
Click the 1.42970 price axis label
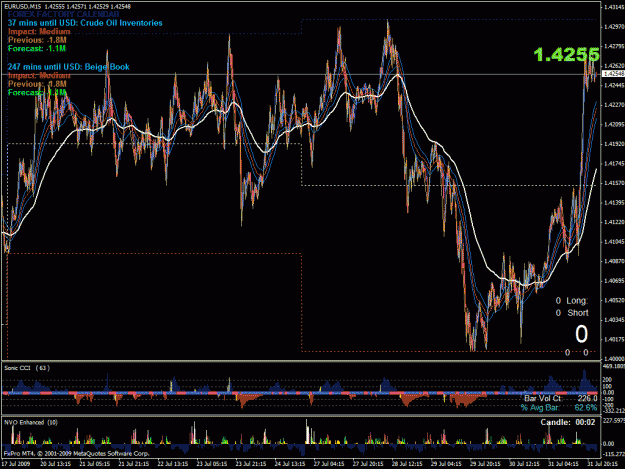[x=614, y=27]
